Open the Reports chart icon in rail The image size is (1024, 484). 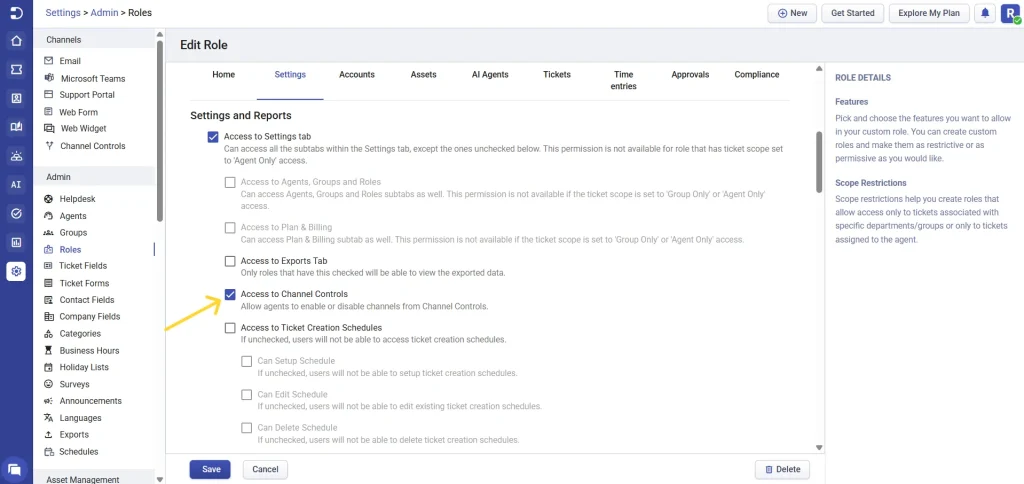[x=16, y=242]
